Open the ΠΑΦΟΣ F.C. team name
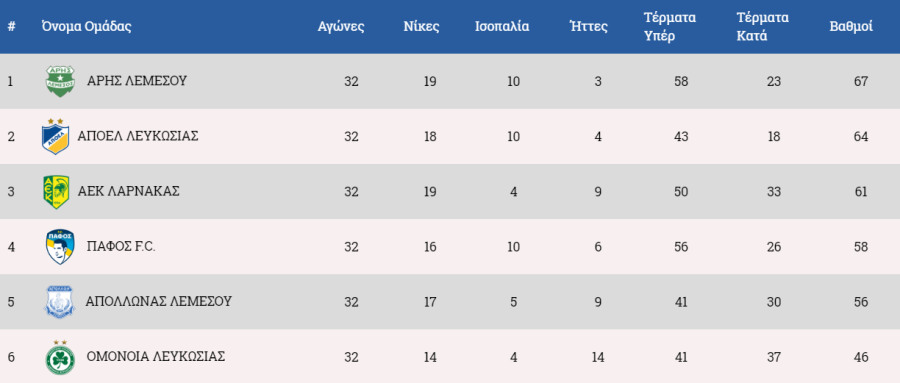Viewport: 900px width, 383px height. click(121, 247)
